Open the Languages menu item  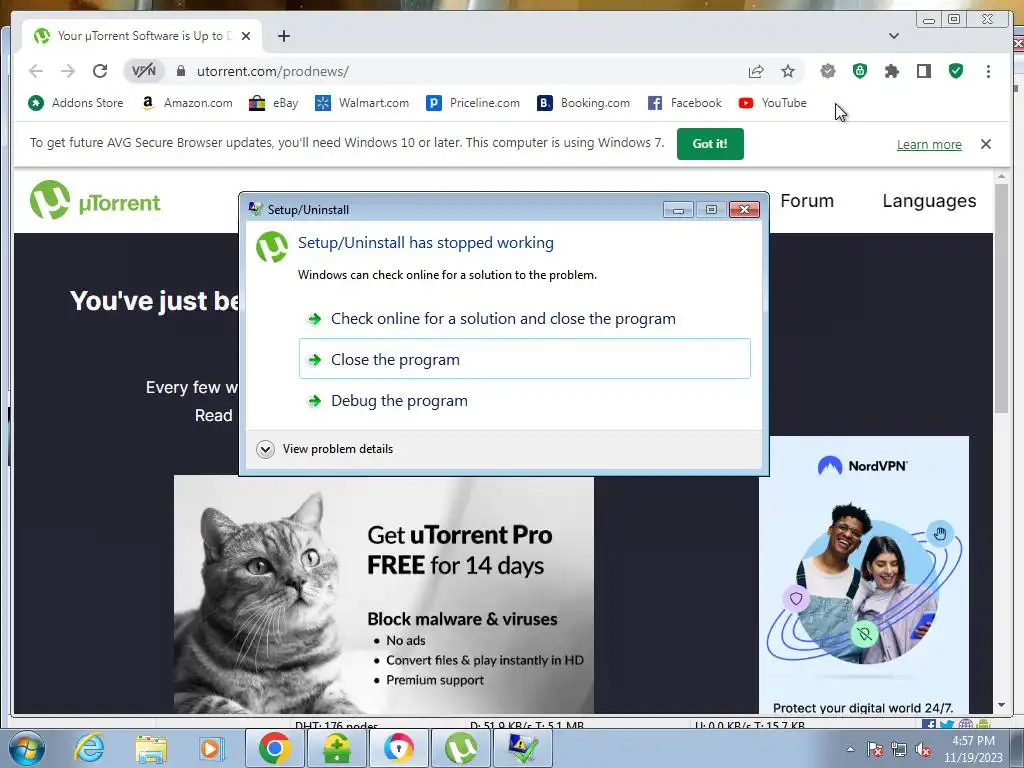929,200
